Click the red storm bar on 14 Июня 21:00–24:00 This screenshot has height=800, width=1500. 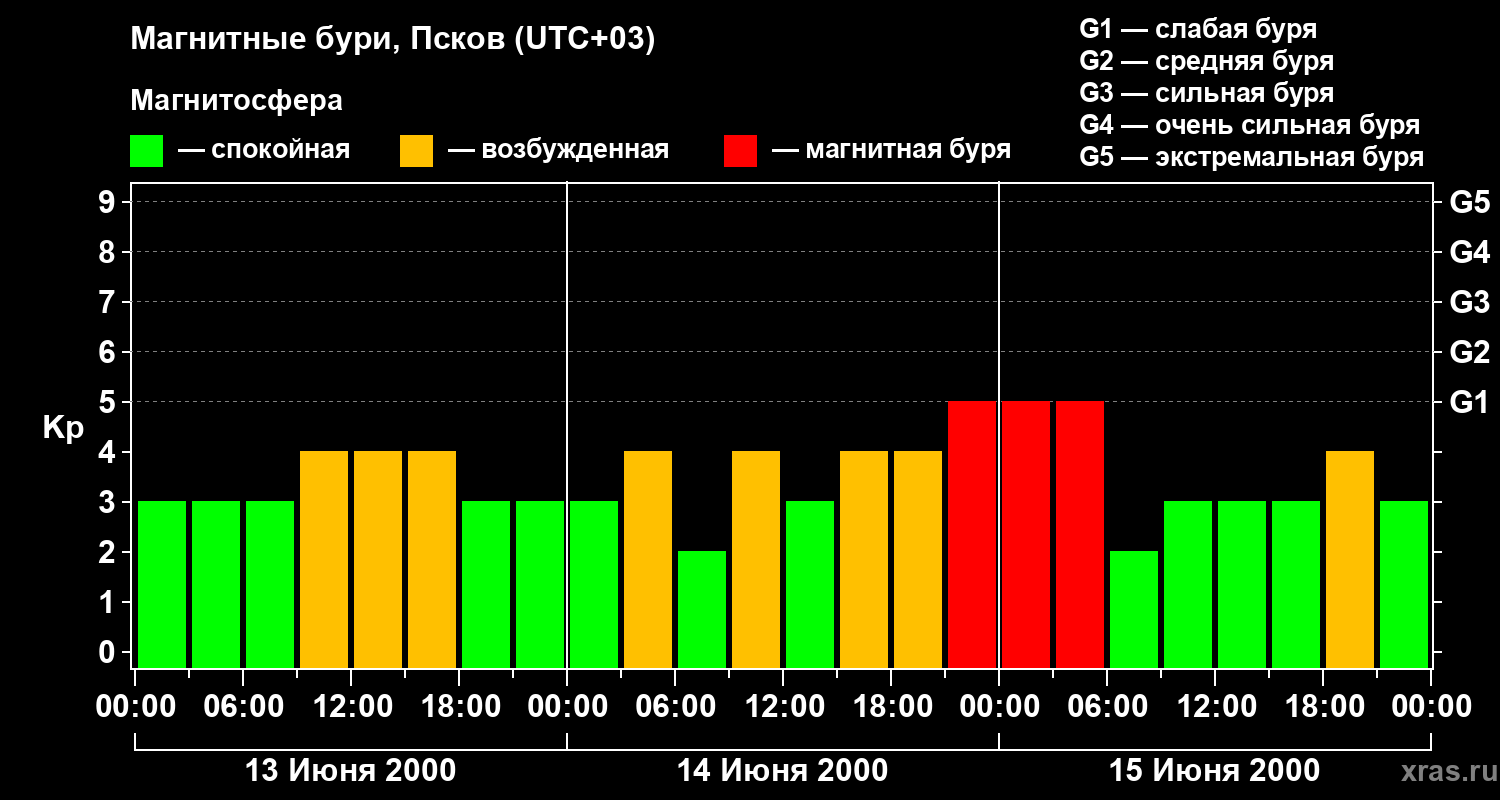click(x=972, y=534)
